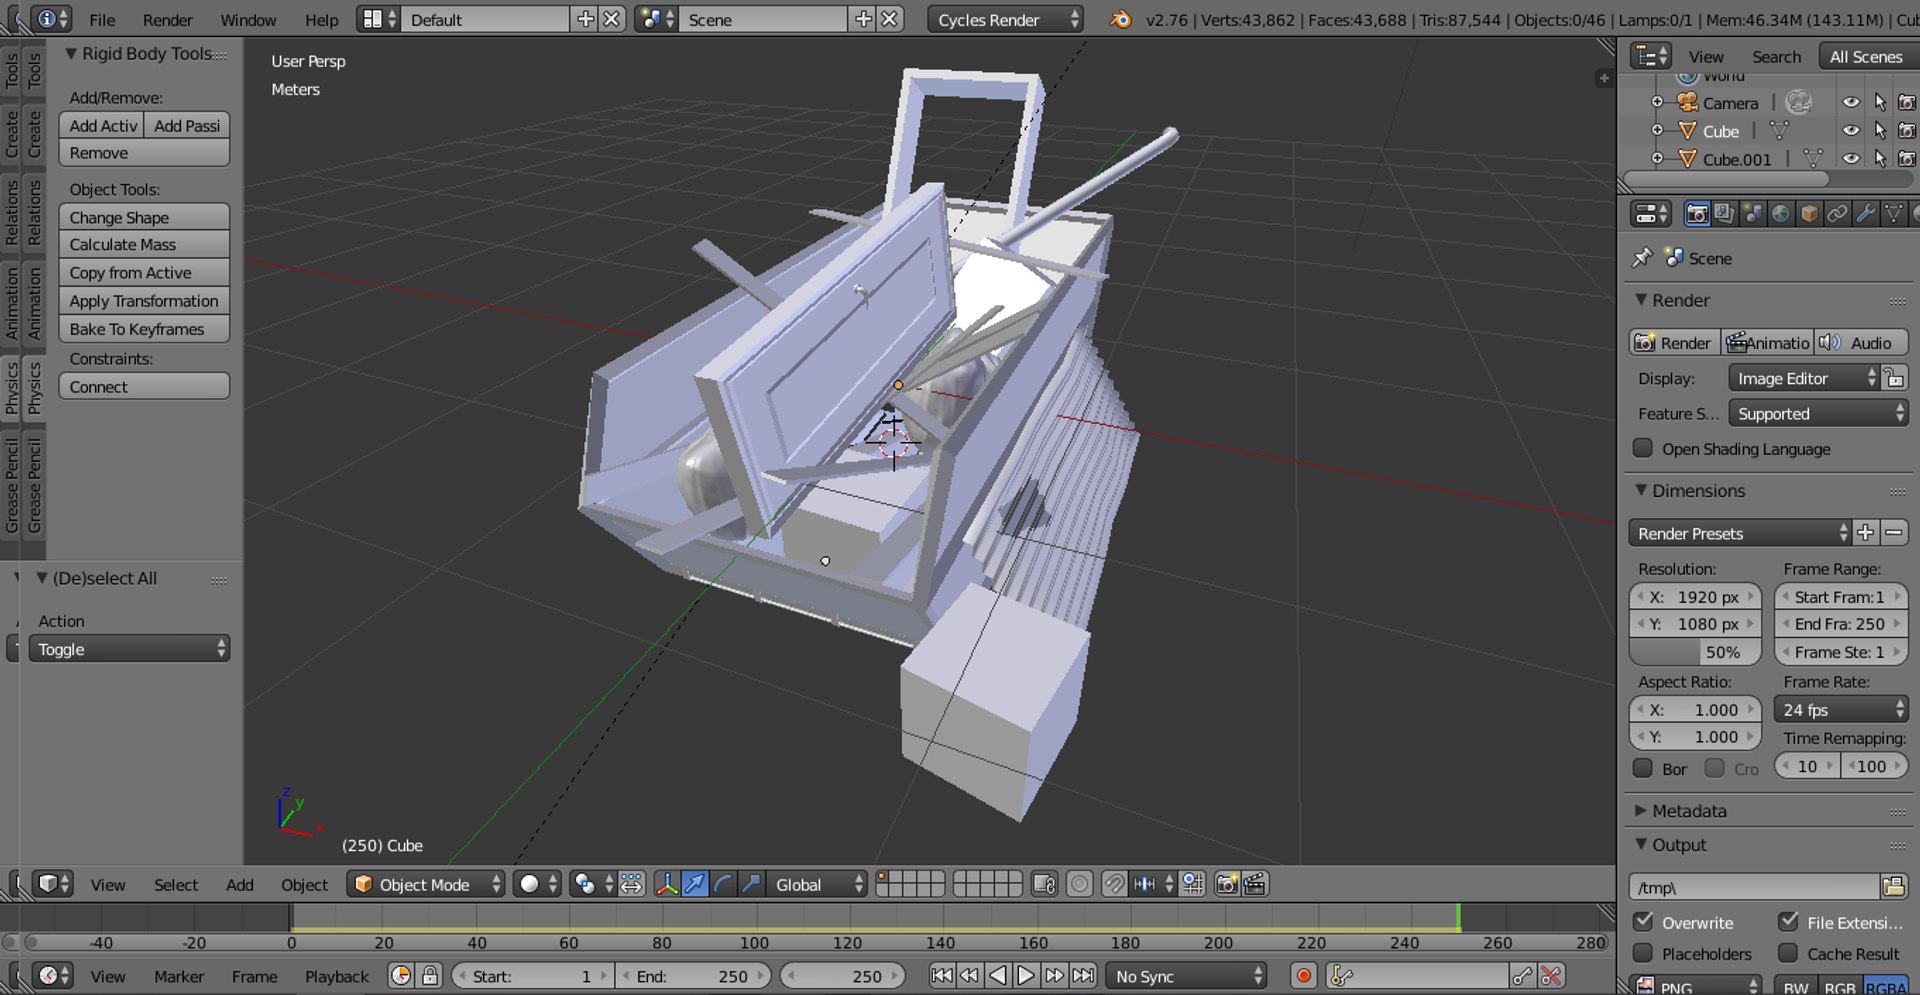Toggle snap magnet icon in 3D header
The height and width of the screenshot is (995, 1920).
[1114, 884]
